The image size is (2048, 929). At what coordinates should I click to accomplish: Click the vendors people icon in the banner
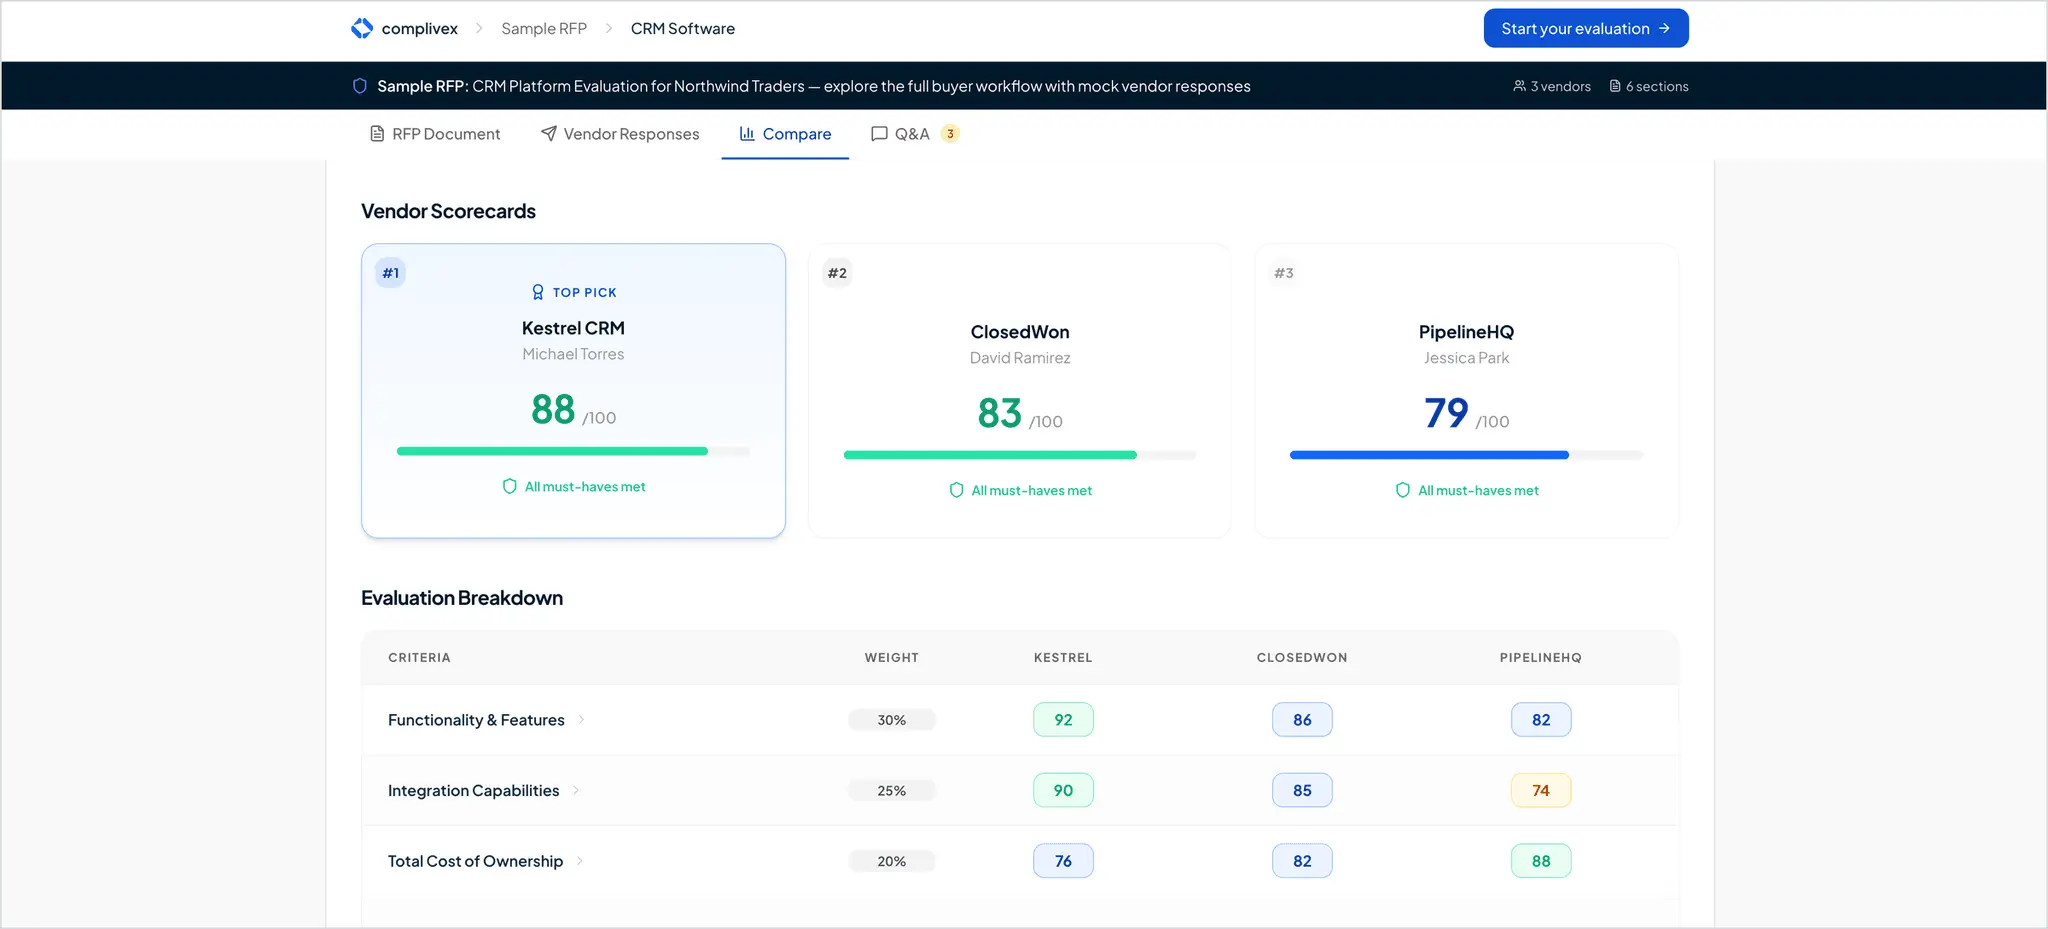[1519, 86]
